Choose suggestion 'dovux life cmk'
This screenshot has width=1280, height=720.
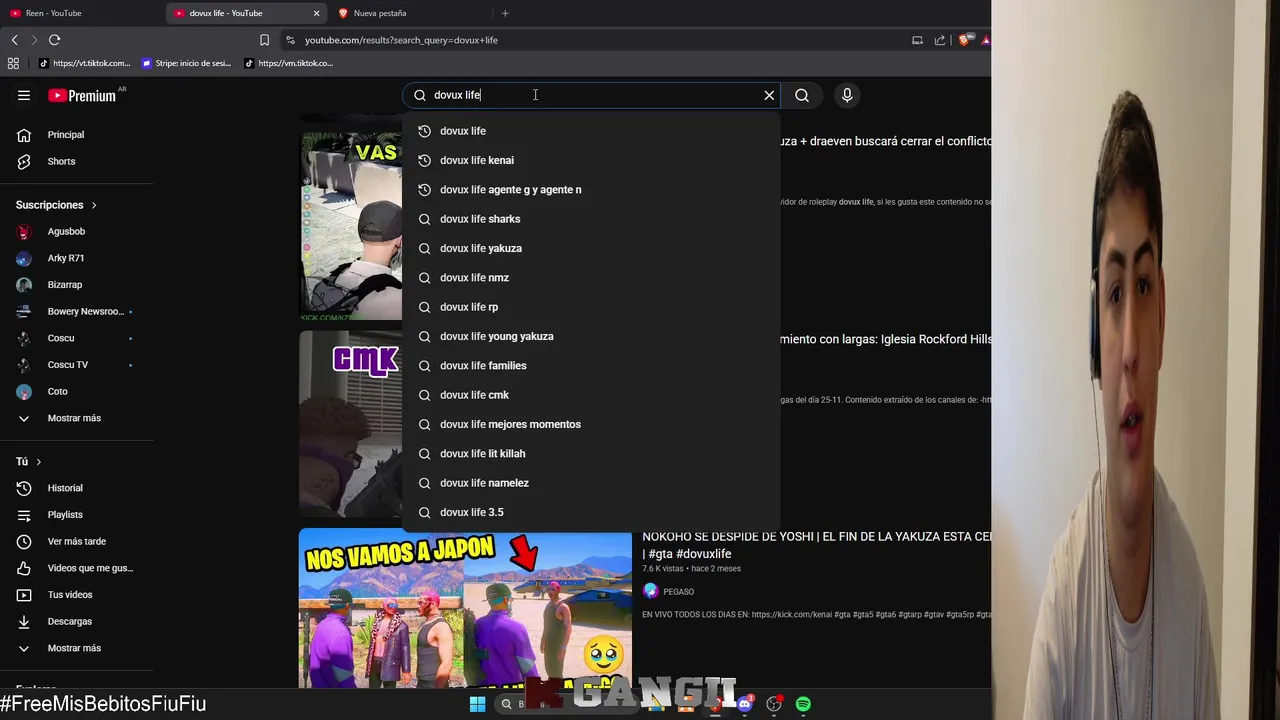(x=590, y=395)
